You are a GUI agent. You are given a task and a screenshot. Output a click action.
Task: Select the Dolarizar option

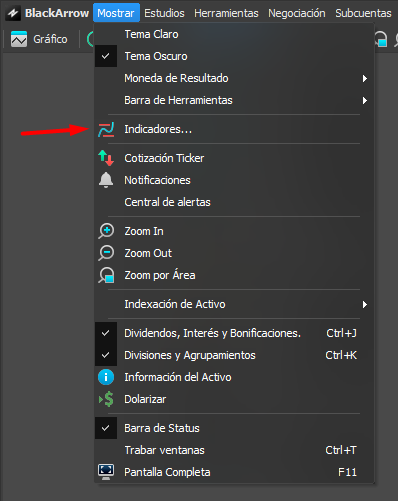click(x=234, y=399)
